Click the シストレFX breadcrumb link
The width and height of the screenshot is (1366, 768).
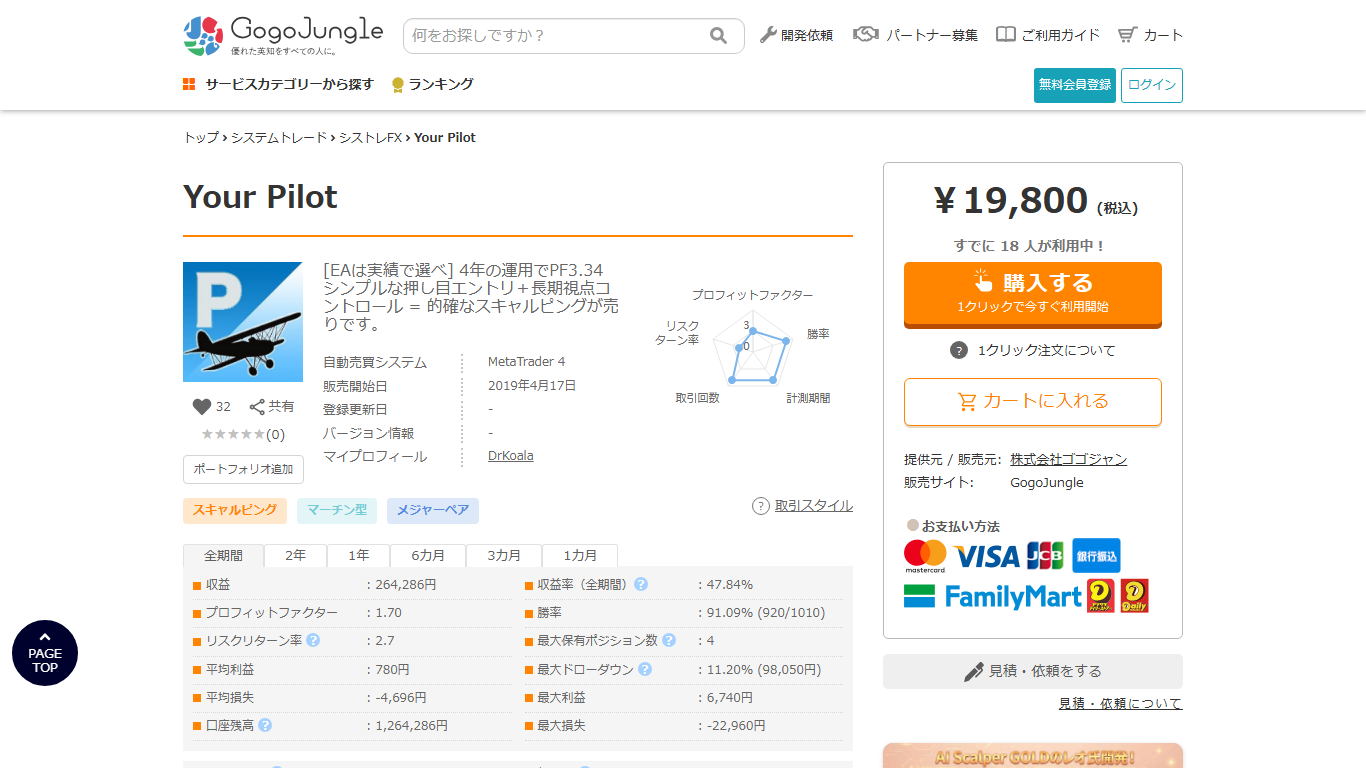(370, 138)
